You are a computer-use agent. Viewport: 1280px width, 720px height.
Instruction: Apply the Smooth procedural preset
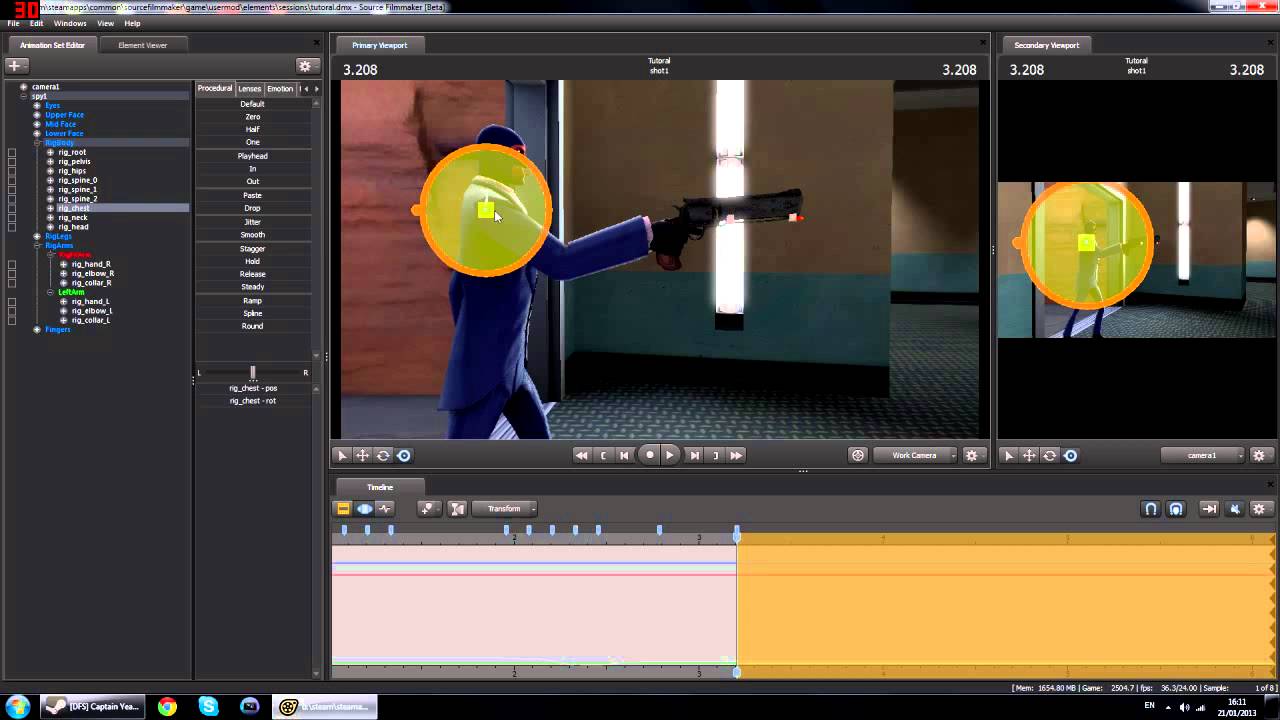[253, 235]
